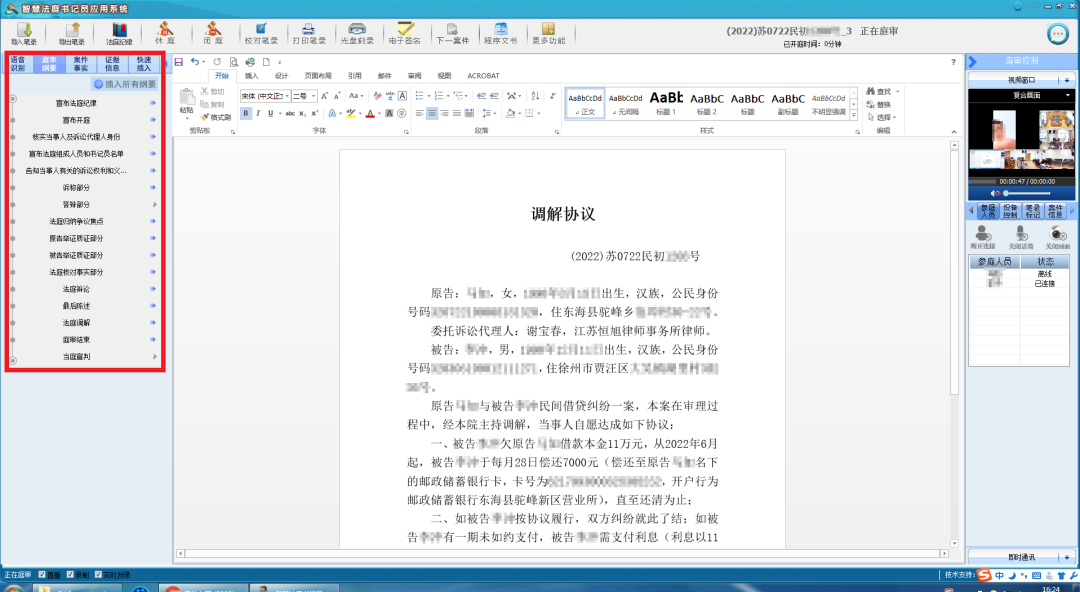This screenshot has width=1080, height=592.
Task: Toggle the 实时刻录 checkbox
Action: 98,575
